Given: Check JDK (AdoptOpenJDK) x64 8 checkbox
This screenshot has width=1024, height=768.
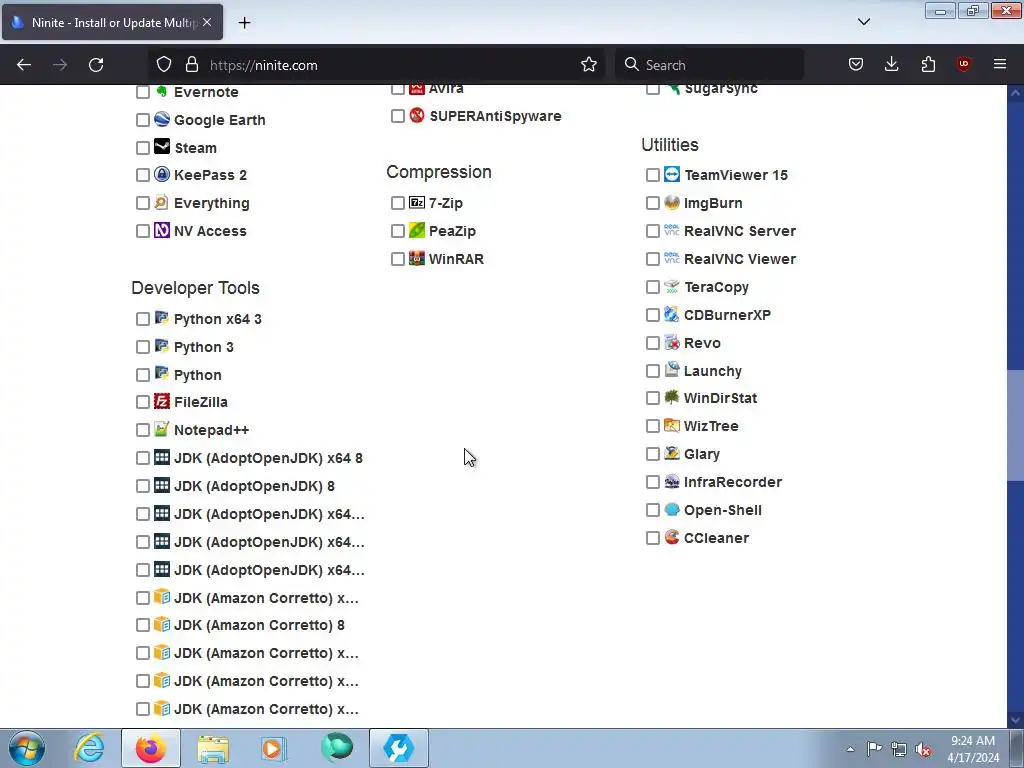Looking at the screenshot, I should coord(142,458).
